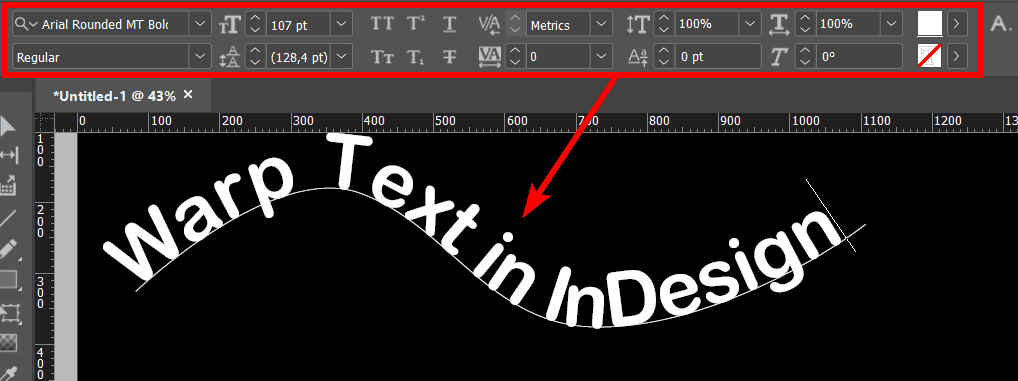Toggle Superscript text formatting
Screen dimensions: 1018x381
[x=416, y=25]
